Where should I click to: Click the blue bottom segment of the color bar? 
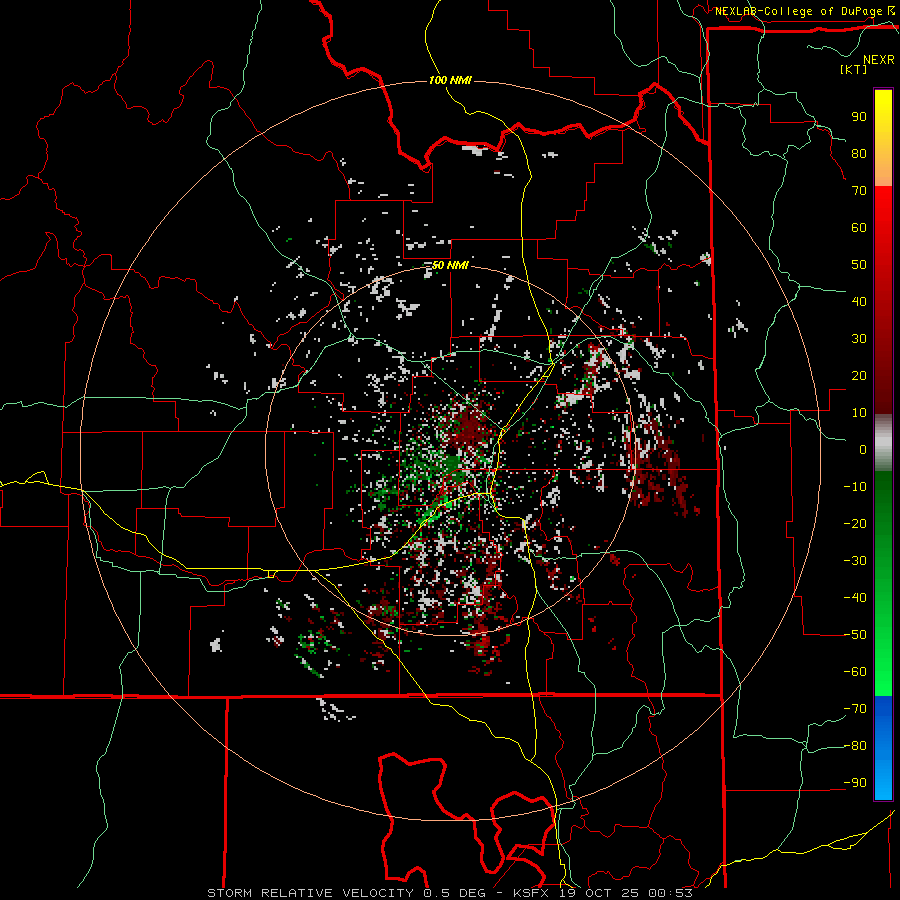click(x=883, y=748)
